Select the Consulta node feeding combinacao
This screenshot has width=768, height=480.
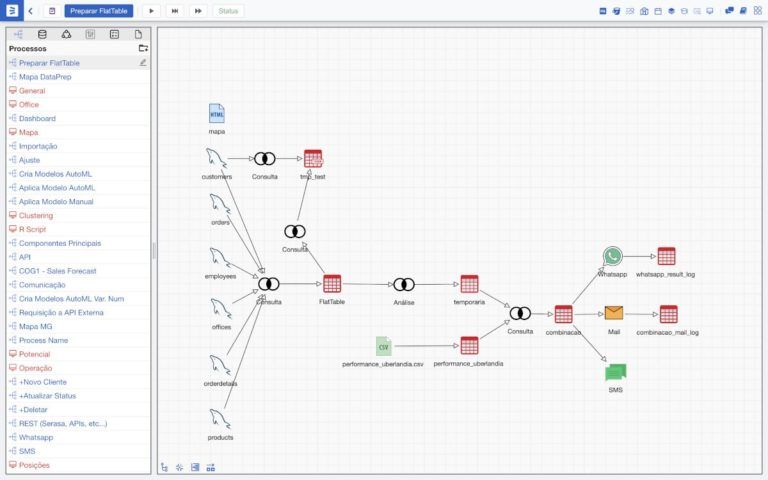pyautogui.click(x=520, y=313)
